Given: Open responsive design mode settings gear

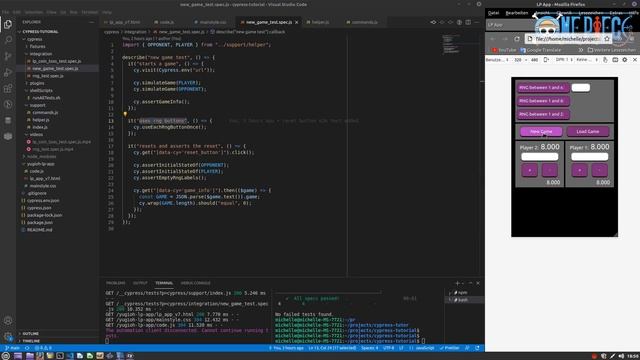Looking at the screenshot, I should coord(625,60).
